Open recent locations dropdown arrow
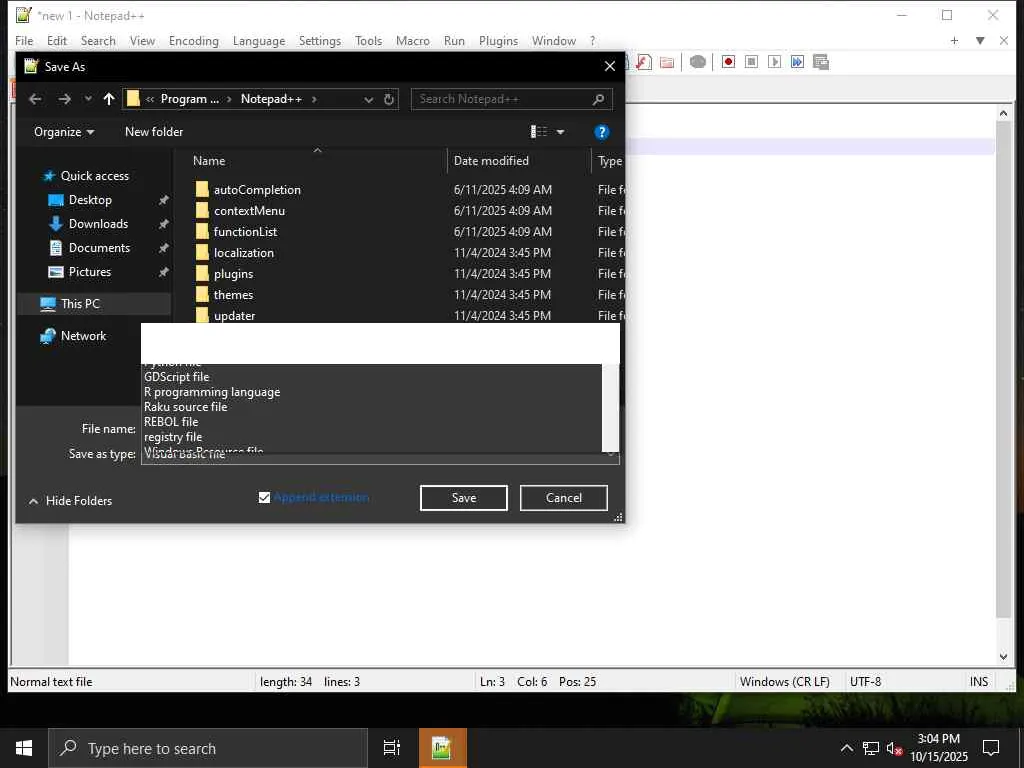1024x768 pixels. (x=88, y=99)
